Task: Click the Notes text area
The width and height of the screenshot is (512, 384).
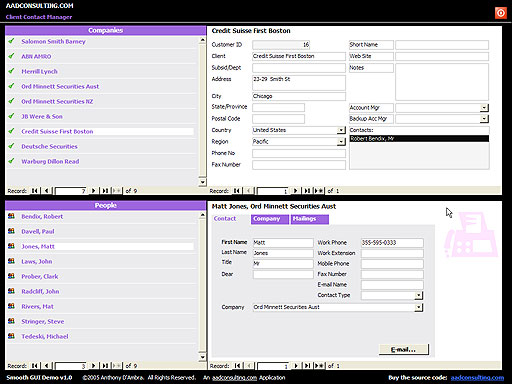Action: pos(442,82)
